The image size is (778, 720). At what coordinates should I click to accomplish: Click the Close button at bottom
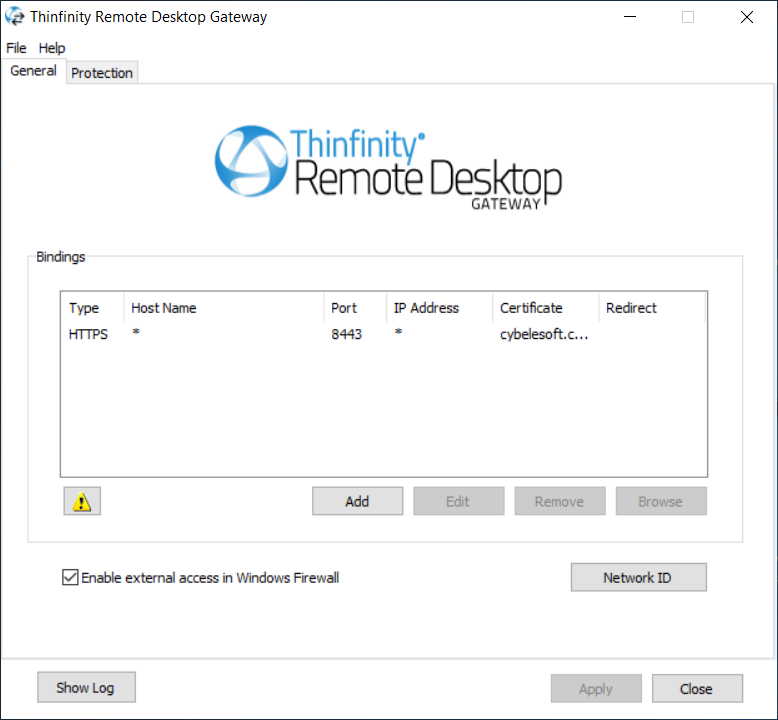pos(697,689)
